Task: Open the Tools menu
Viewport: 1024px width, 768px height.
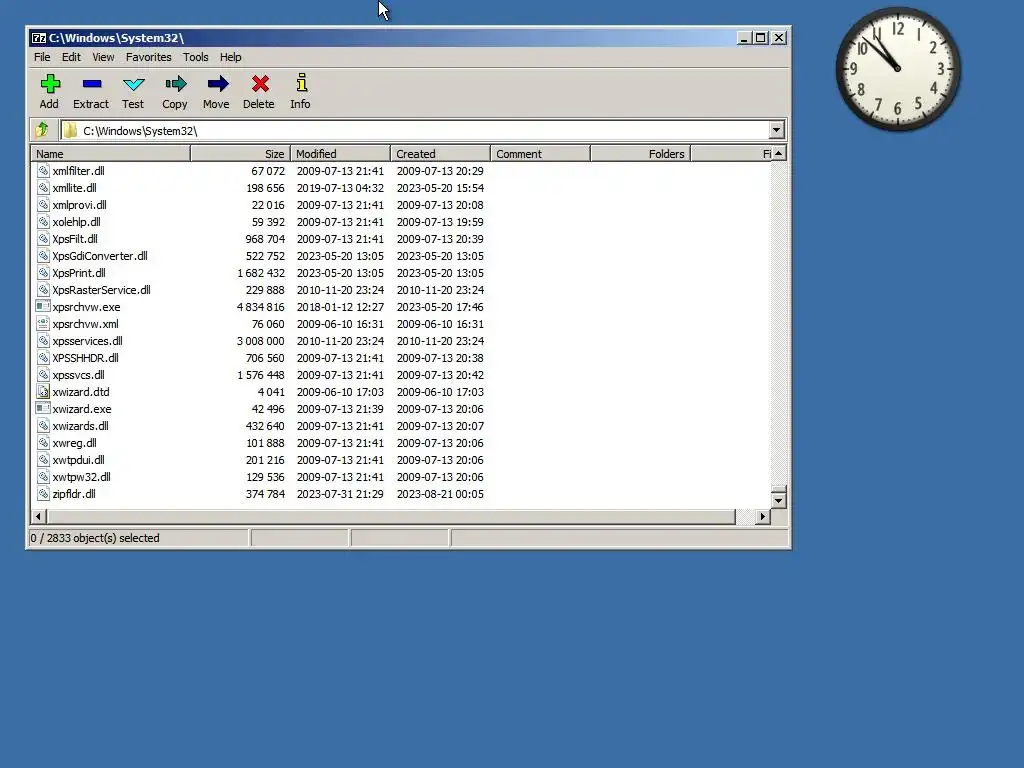Action: 195,57
